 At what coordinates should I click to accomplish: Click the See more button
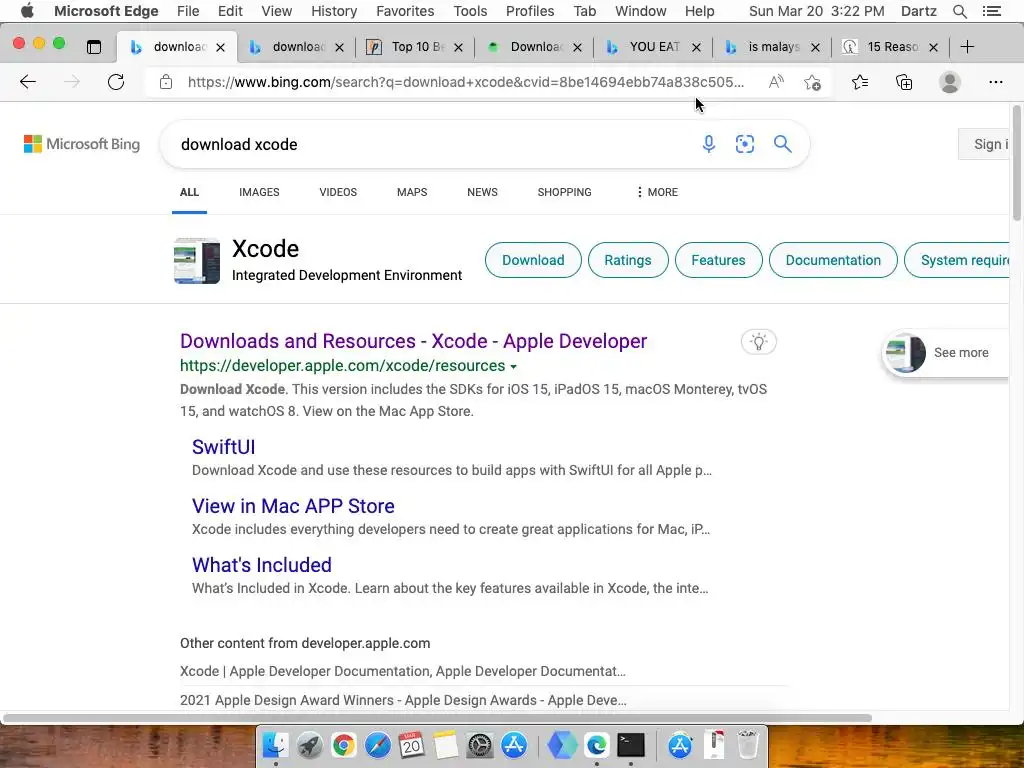pyautogui.click(x=946, y=353)
